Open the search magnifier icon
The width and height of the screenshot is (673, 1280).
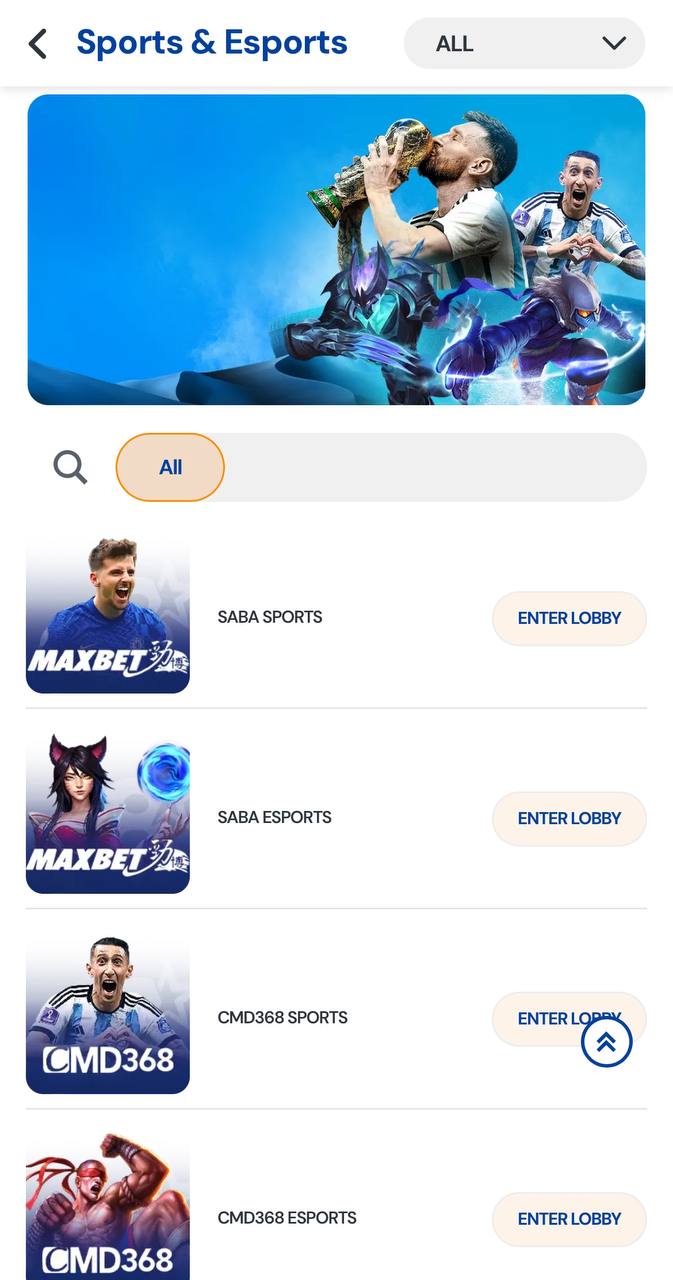(70, 467)
